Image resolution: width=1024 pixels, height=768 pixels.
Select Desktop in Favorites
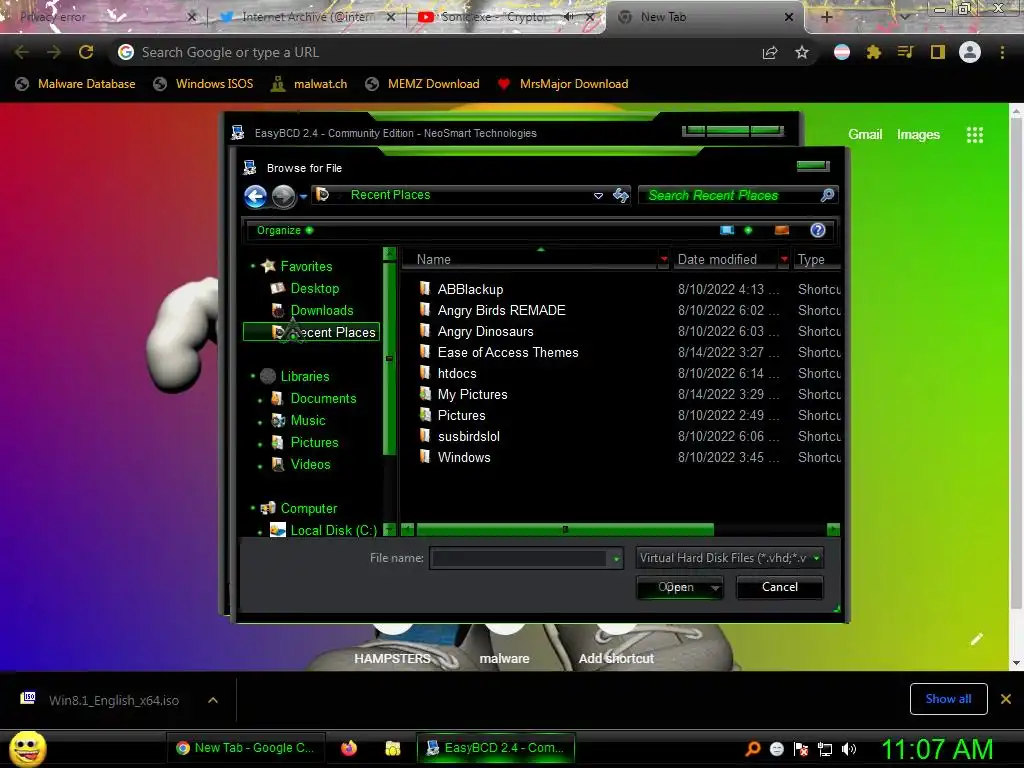click(314, 288)
